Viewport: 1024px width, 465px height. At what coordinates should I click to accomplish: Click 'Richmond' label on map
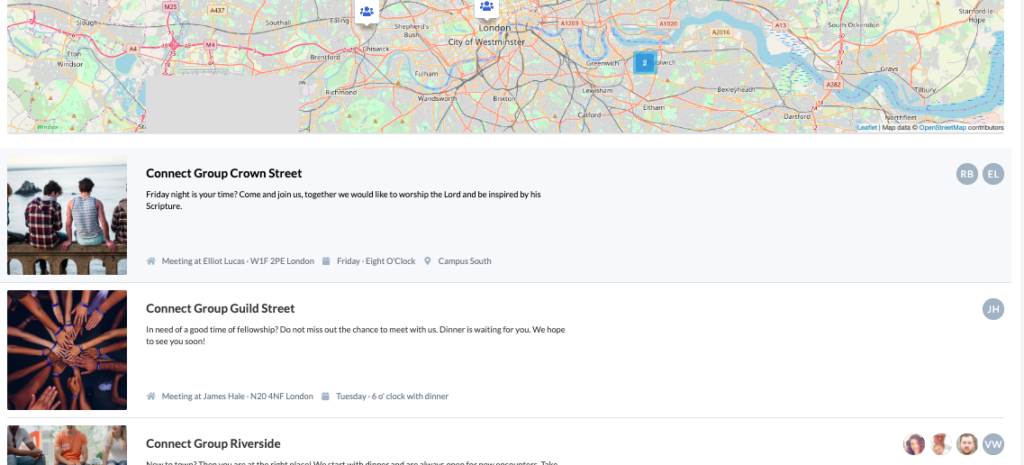click(341, 93)
